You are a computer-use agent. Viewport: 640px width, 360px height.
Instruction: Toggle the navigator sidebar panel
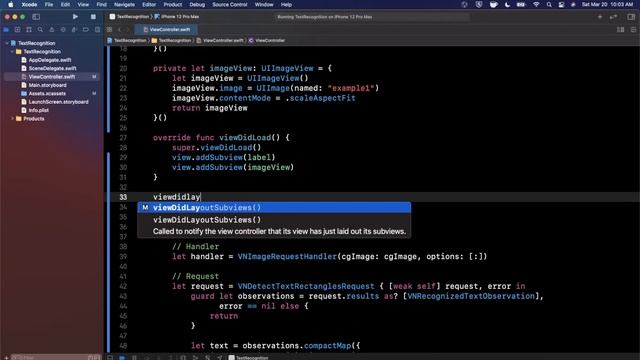click(36, 17)
